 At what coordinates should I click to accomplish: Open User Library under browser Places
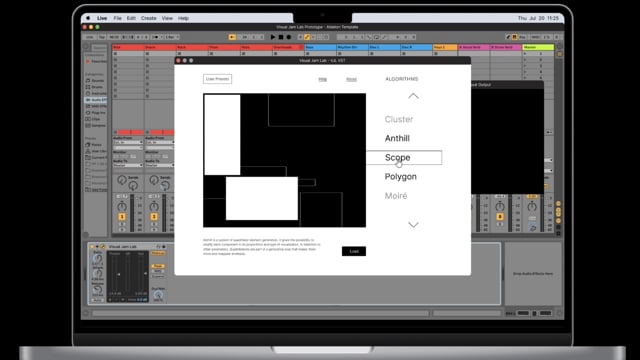coord(96,151)
